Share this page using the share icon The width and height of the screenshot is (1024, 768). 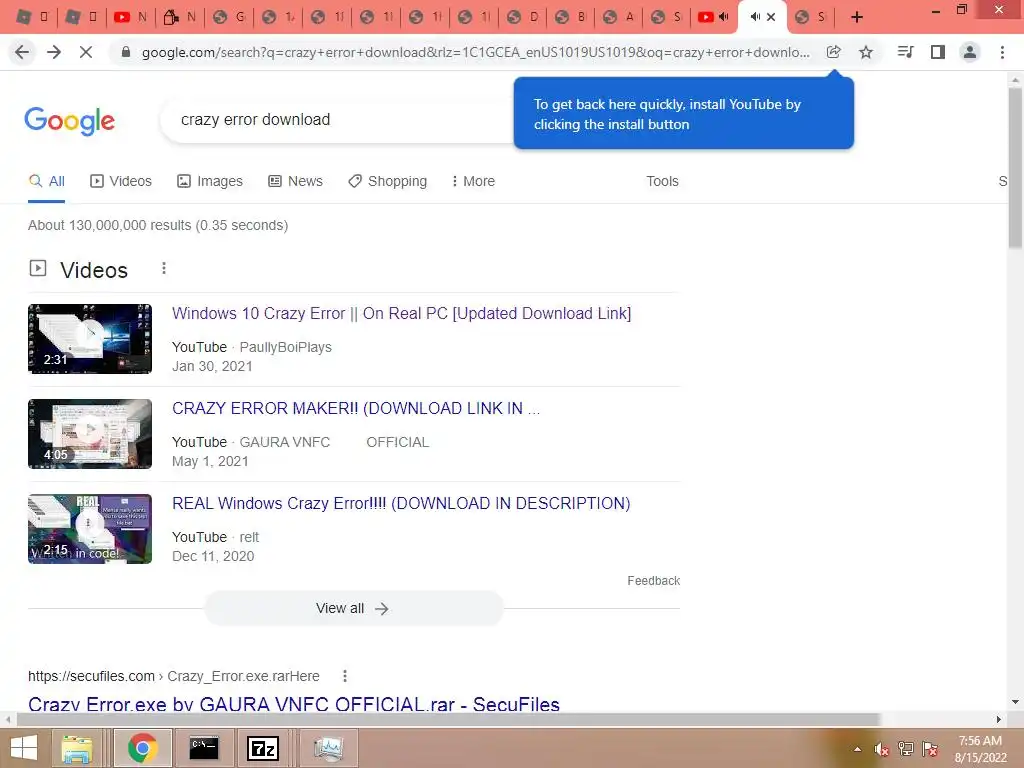click(x=833, y=52)
